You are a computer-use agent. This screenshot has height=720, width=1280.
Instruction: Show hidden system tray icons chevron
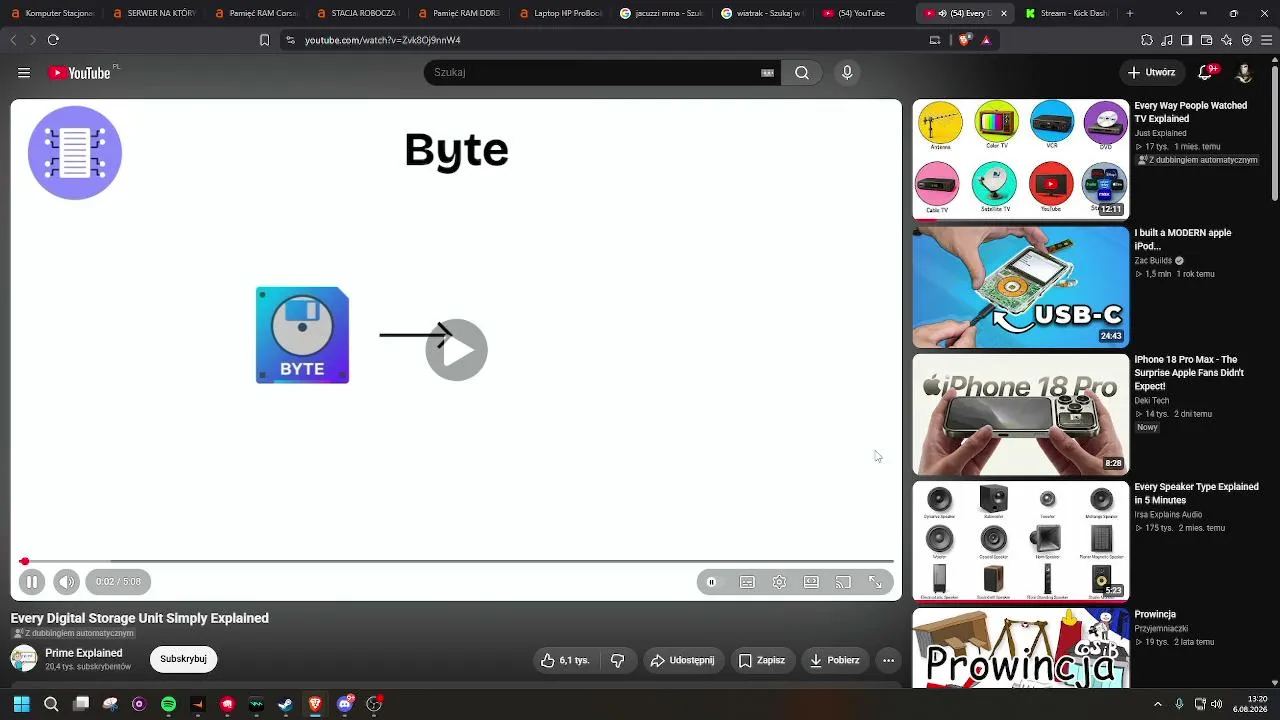(1158, 704)
